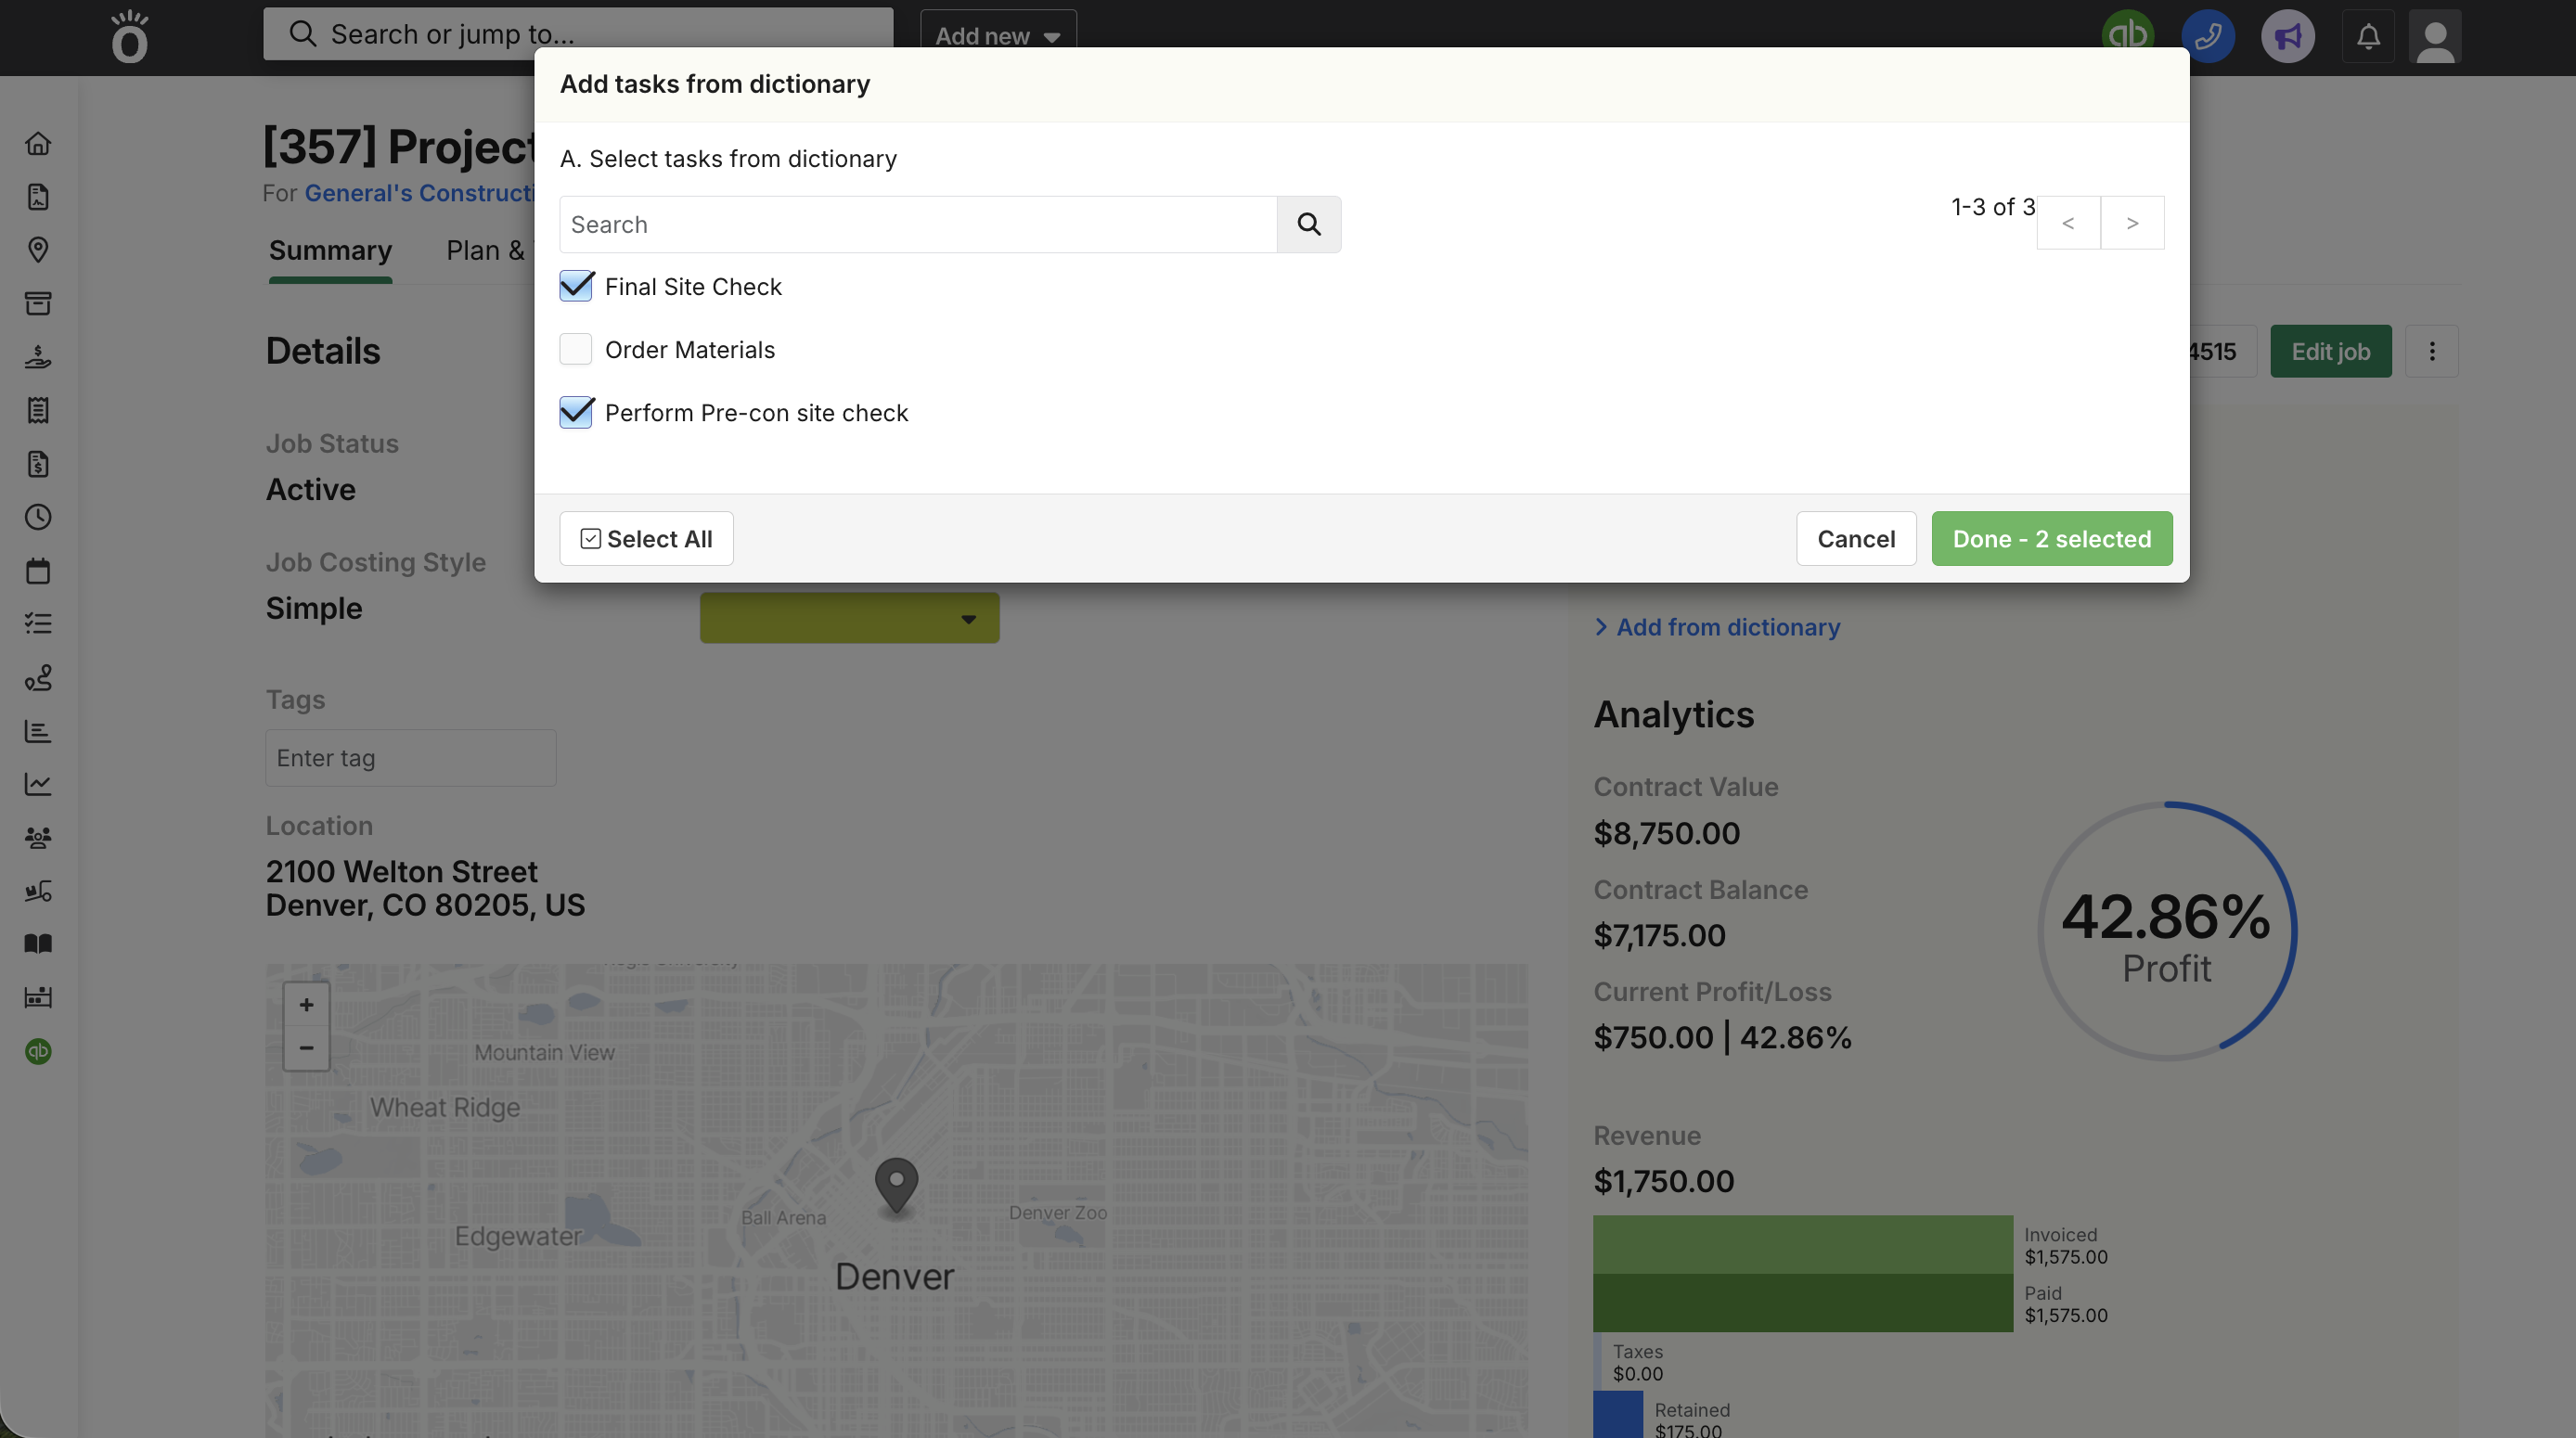
Task: Go to next page of dictionary tasks
Action: click(x=2132, y=223)
